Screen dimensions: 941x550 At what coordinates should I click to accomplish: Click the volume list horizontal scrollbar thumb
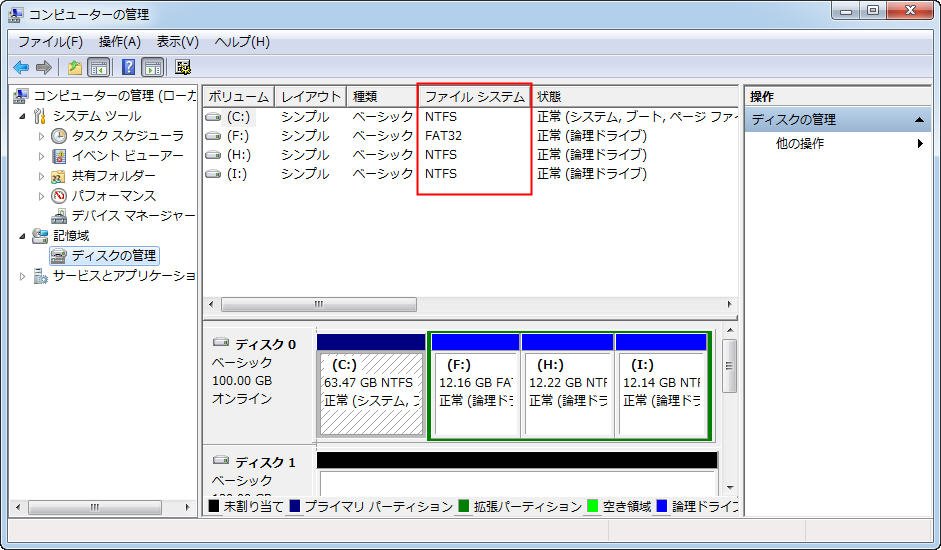point(319,304)
